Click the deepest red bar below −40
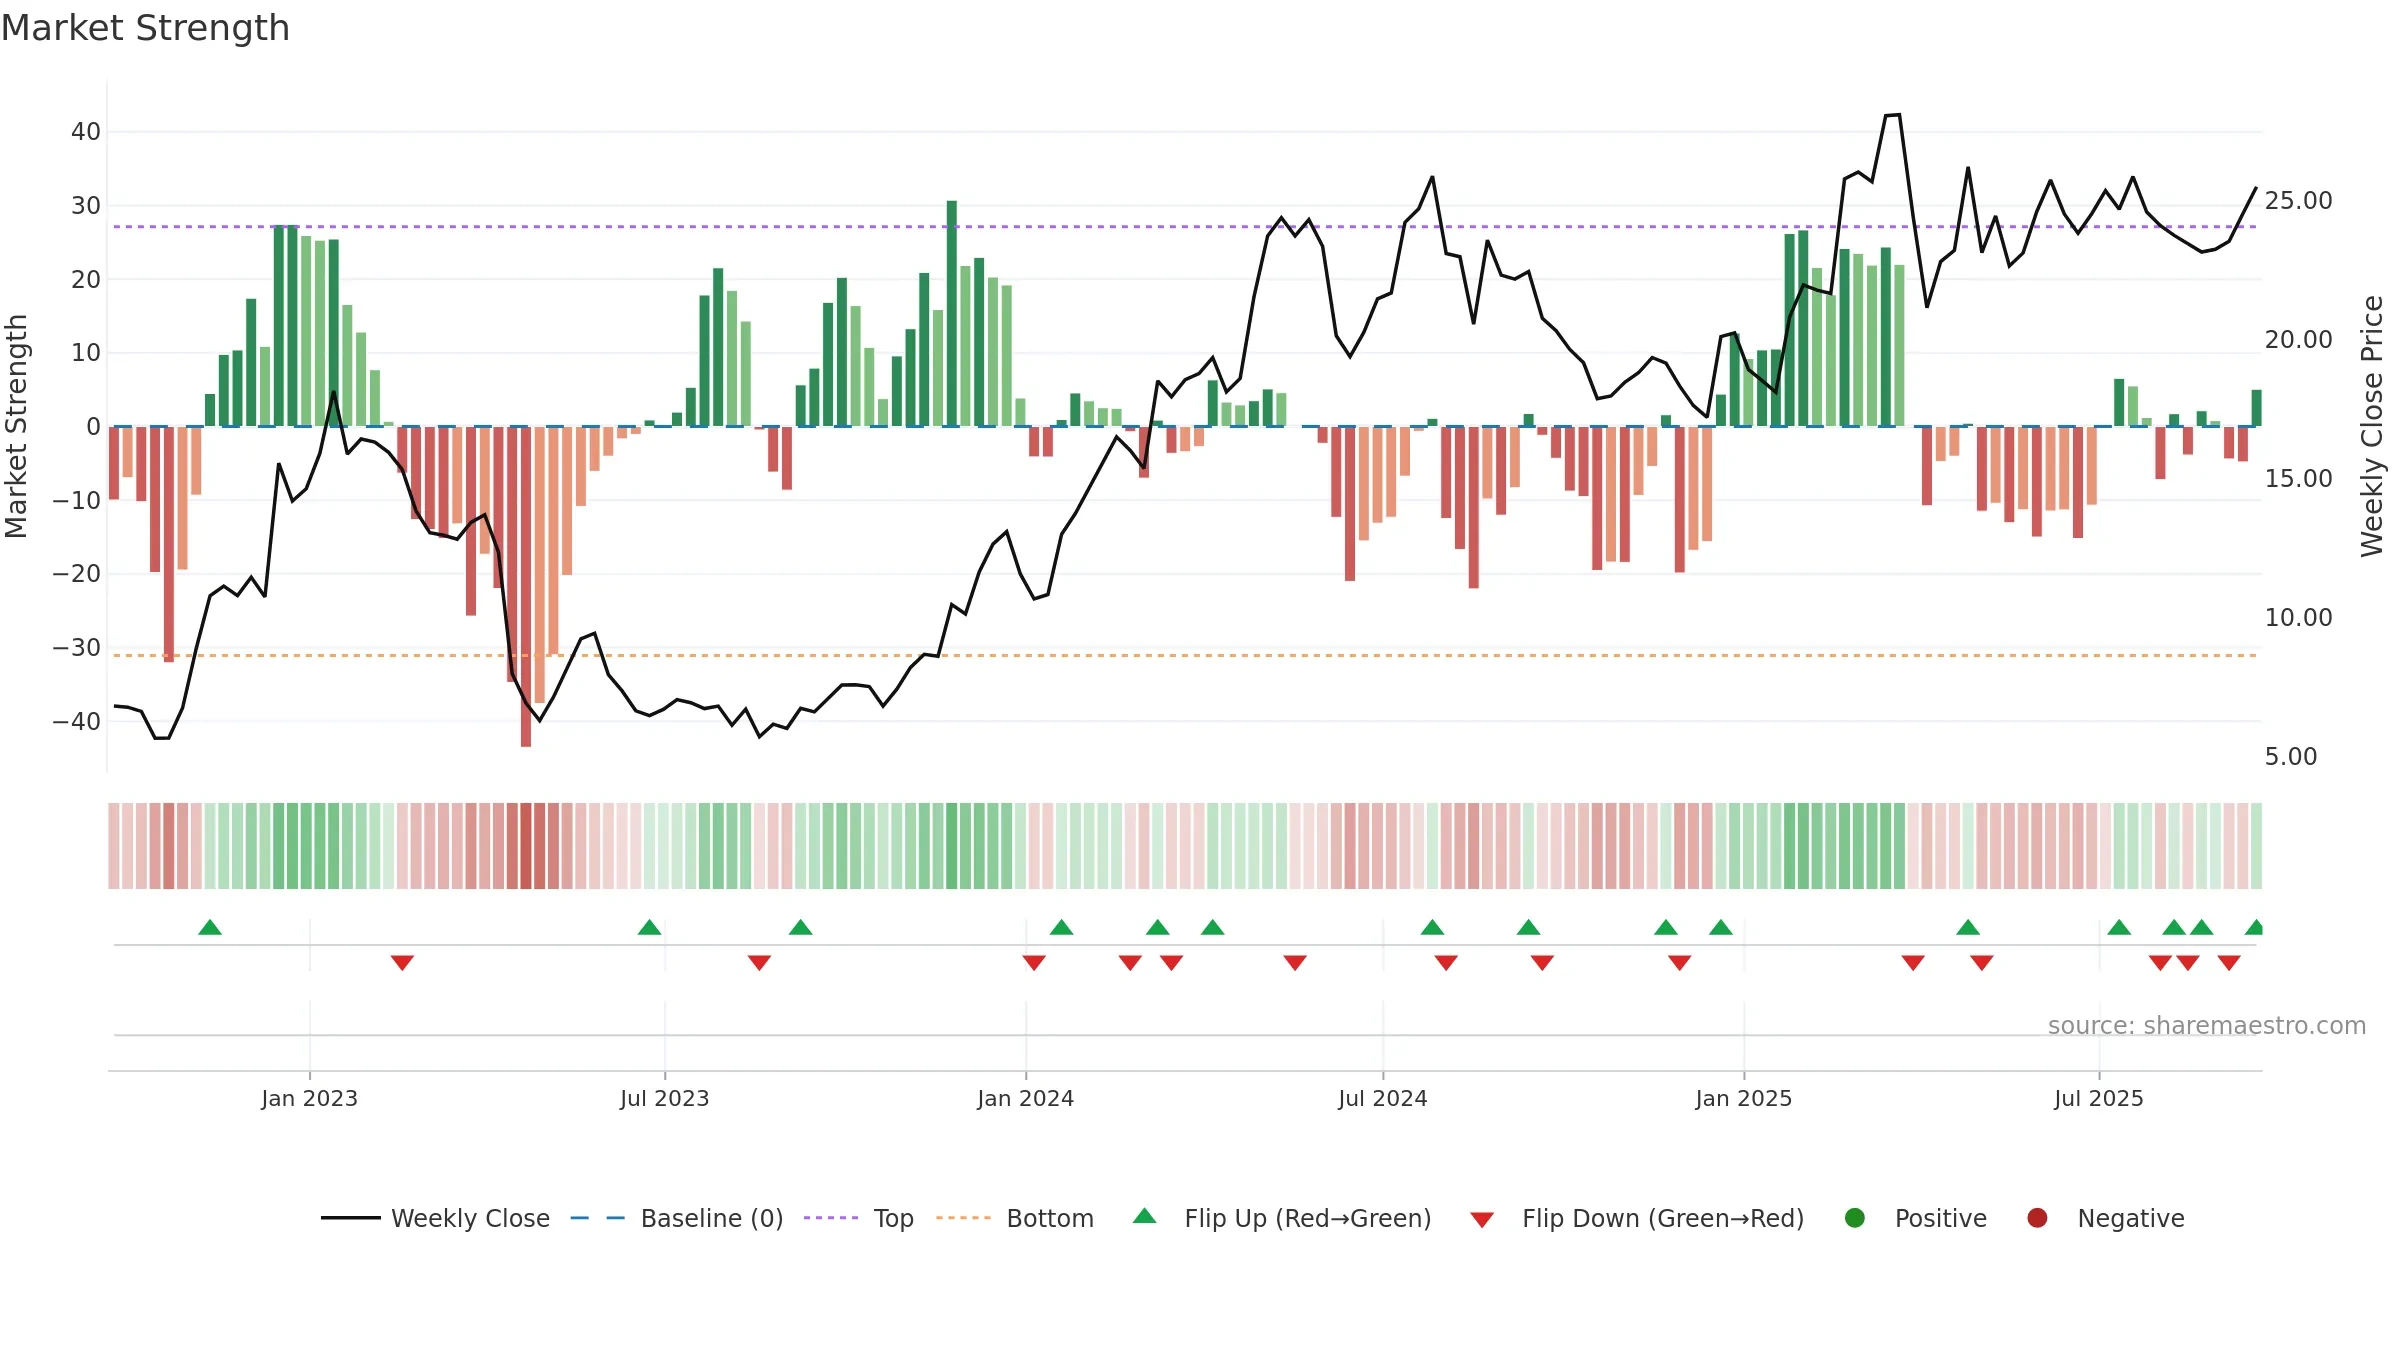The image size is (2400, 1350). (526, 586)
